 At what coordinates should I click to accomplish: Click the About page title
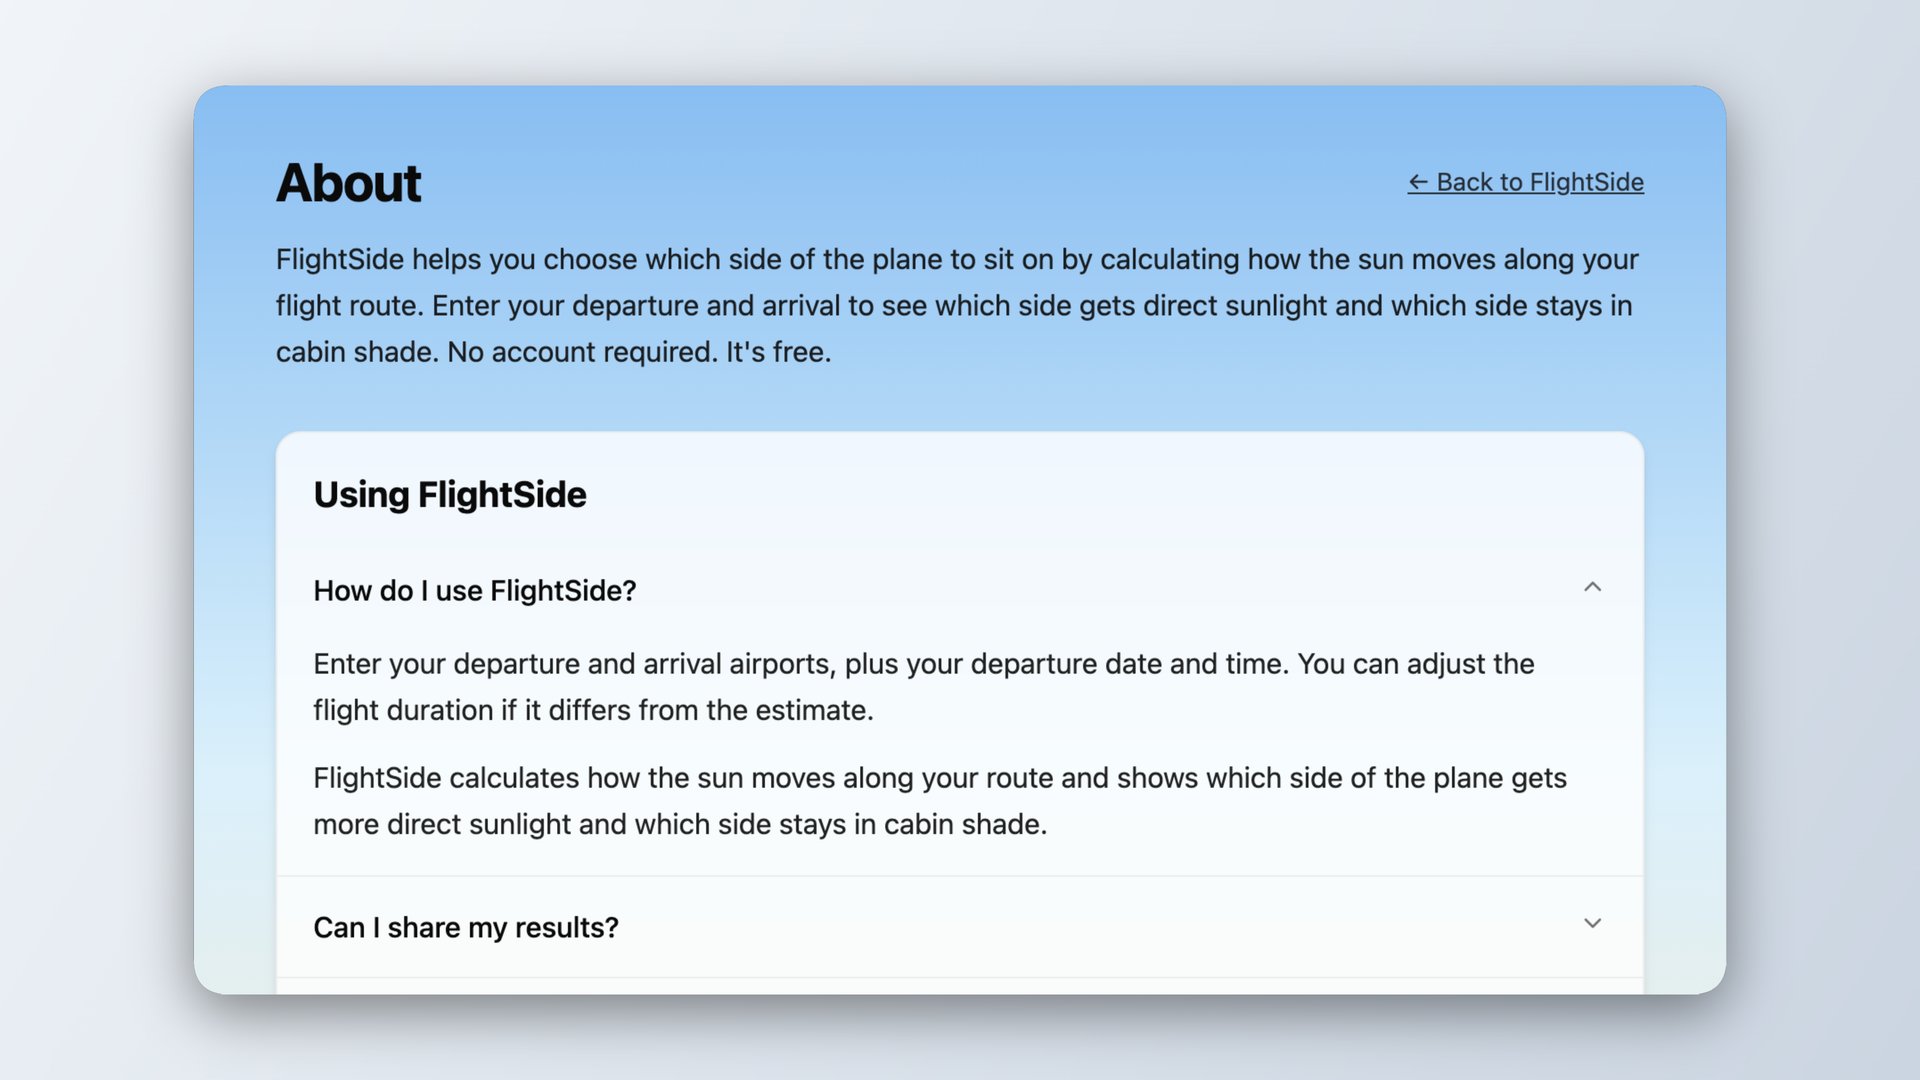[x=348, y=182]
